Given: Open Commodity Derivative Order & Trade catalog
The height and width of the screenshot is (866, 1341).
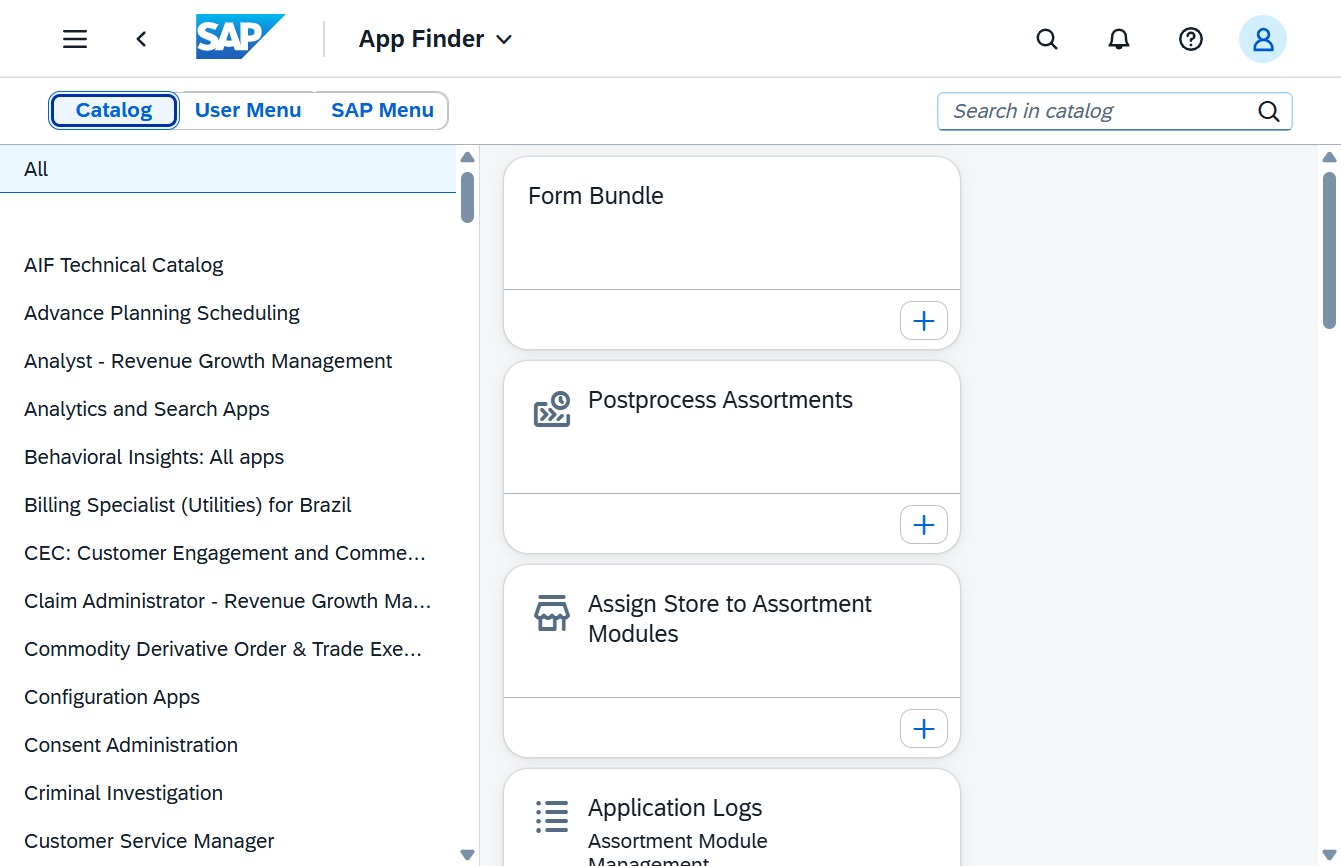Looking at the screenshot, I should [228, 649].
